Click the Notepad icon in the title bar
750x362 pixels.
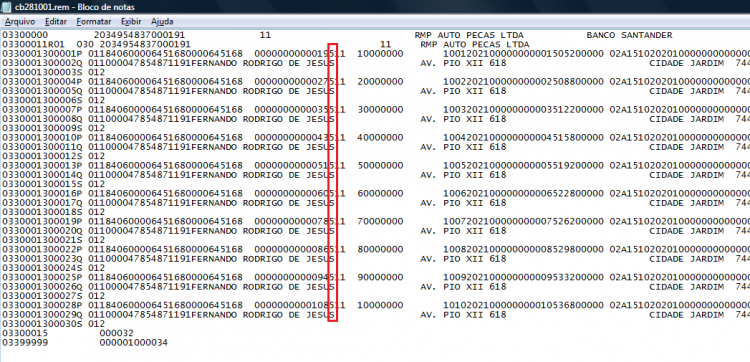click(7, 7)
